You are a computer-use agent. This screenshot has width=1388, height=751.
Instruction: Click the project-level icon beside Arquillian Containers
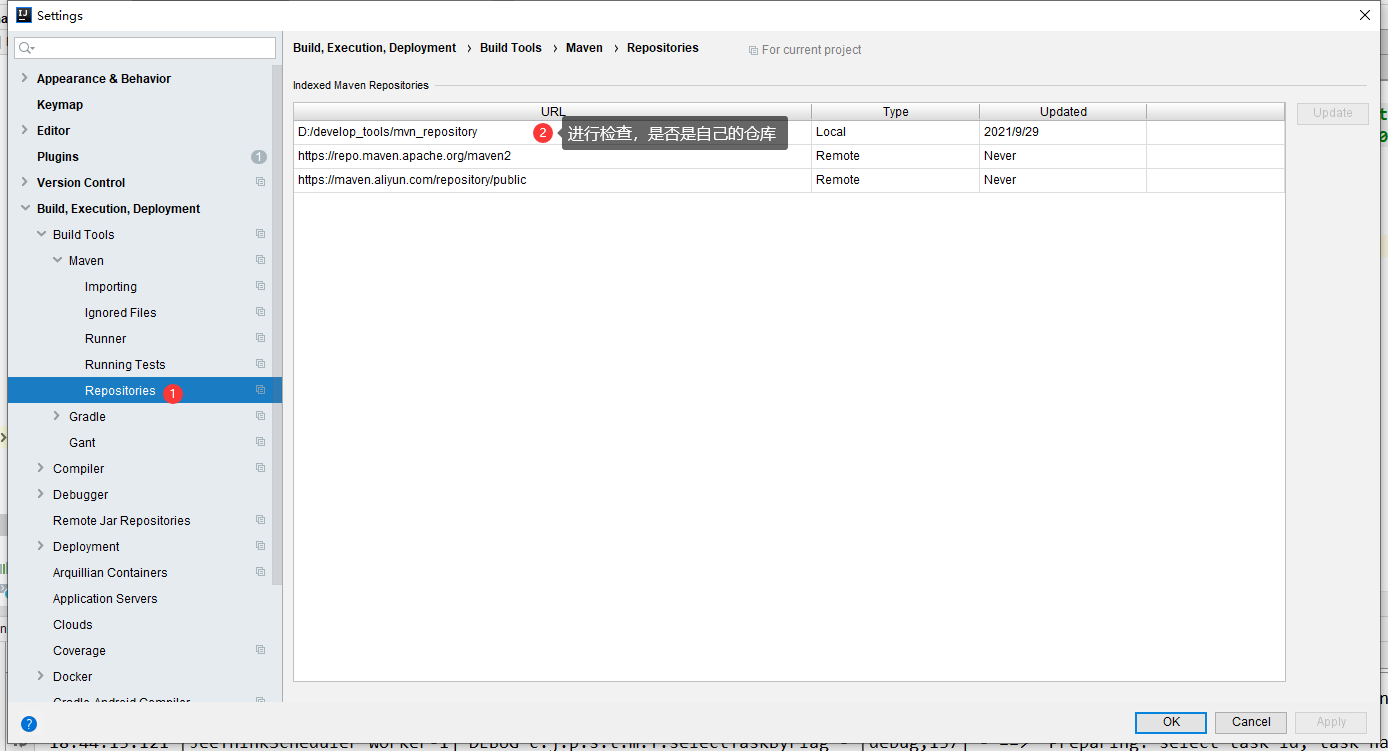[x=260, y=572]
